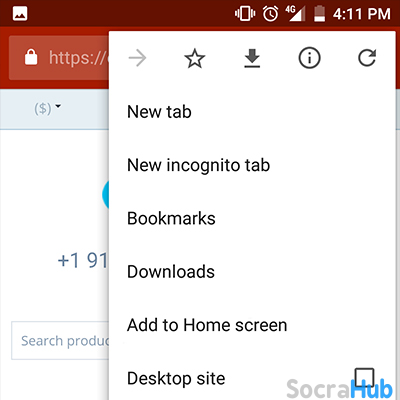
Task: Reload the page with the refresh icon
Action: click(367, 58)
